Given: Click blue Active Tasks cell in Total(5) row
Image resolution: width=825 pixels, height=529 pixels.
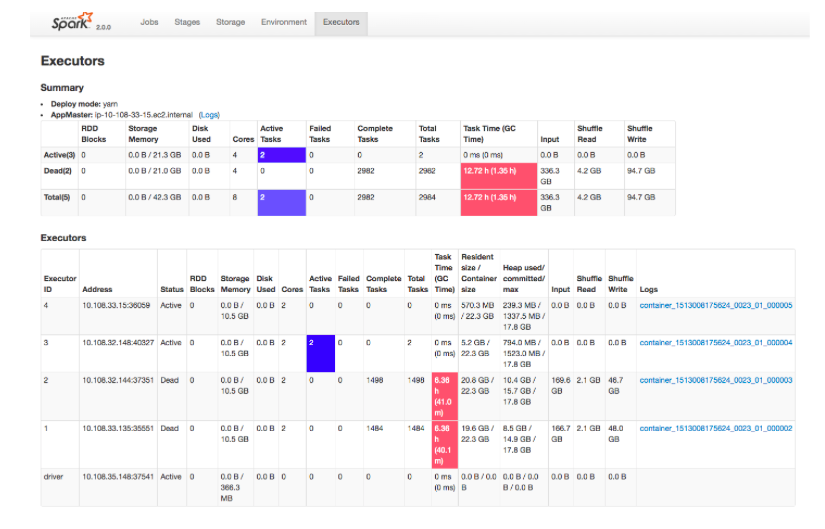Looking at the screenshot, I should point(281,203).
